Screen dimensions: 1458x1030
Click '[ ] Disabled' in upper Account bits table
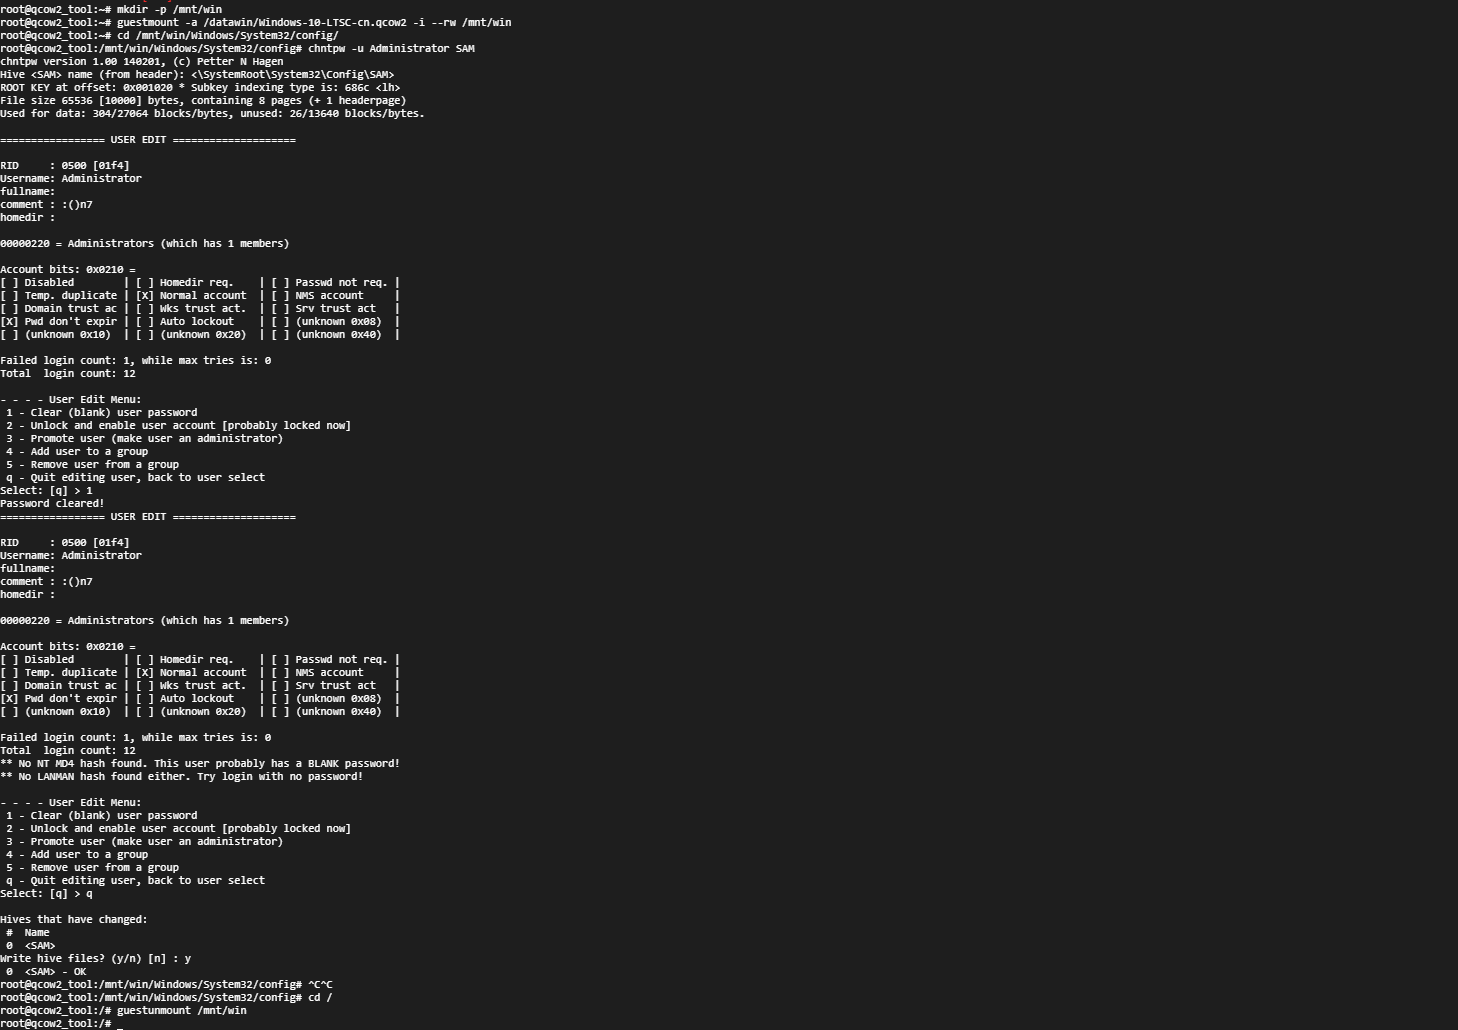pyautogui.click(x=37, y=282)
